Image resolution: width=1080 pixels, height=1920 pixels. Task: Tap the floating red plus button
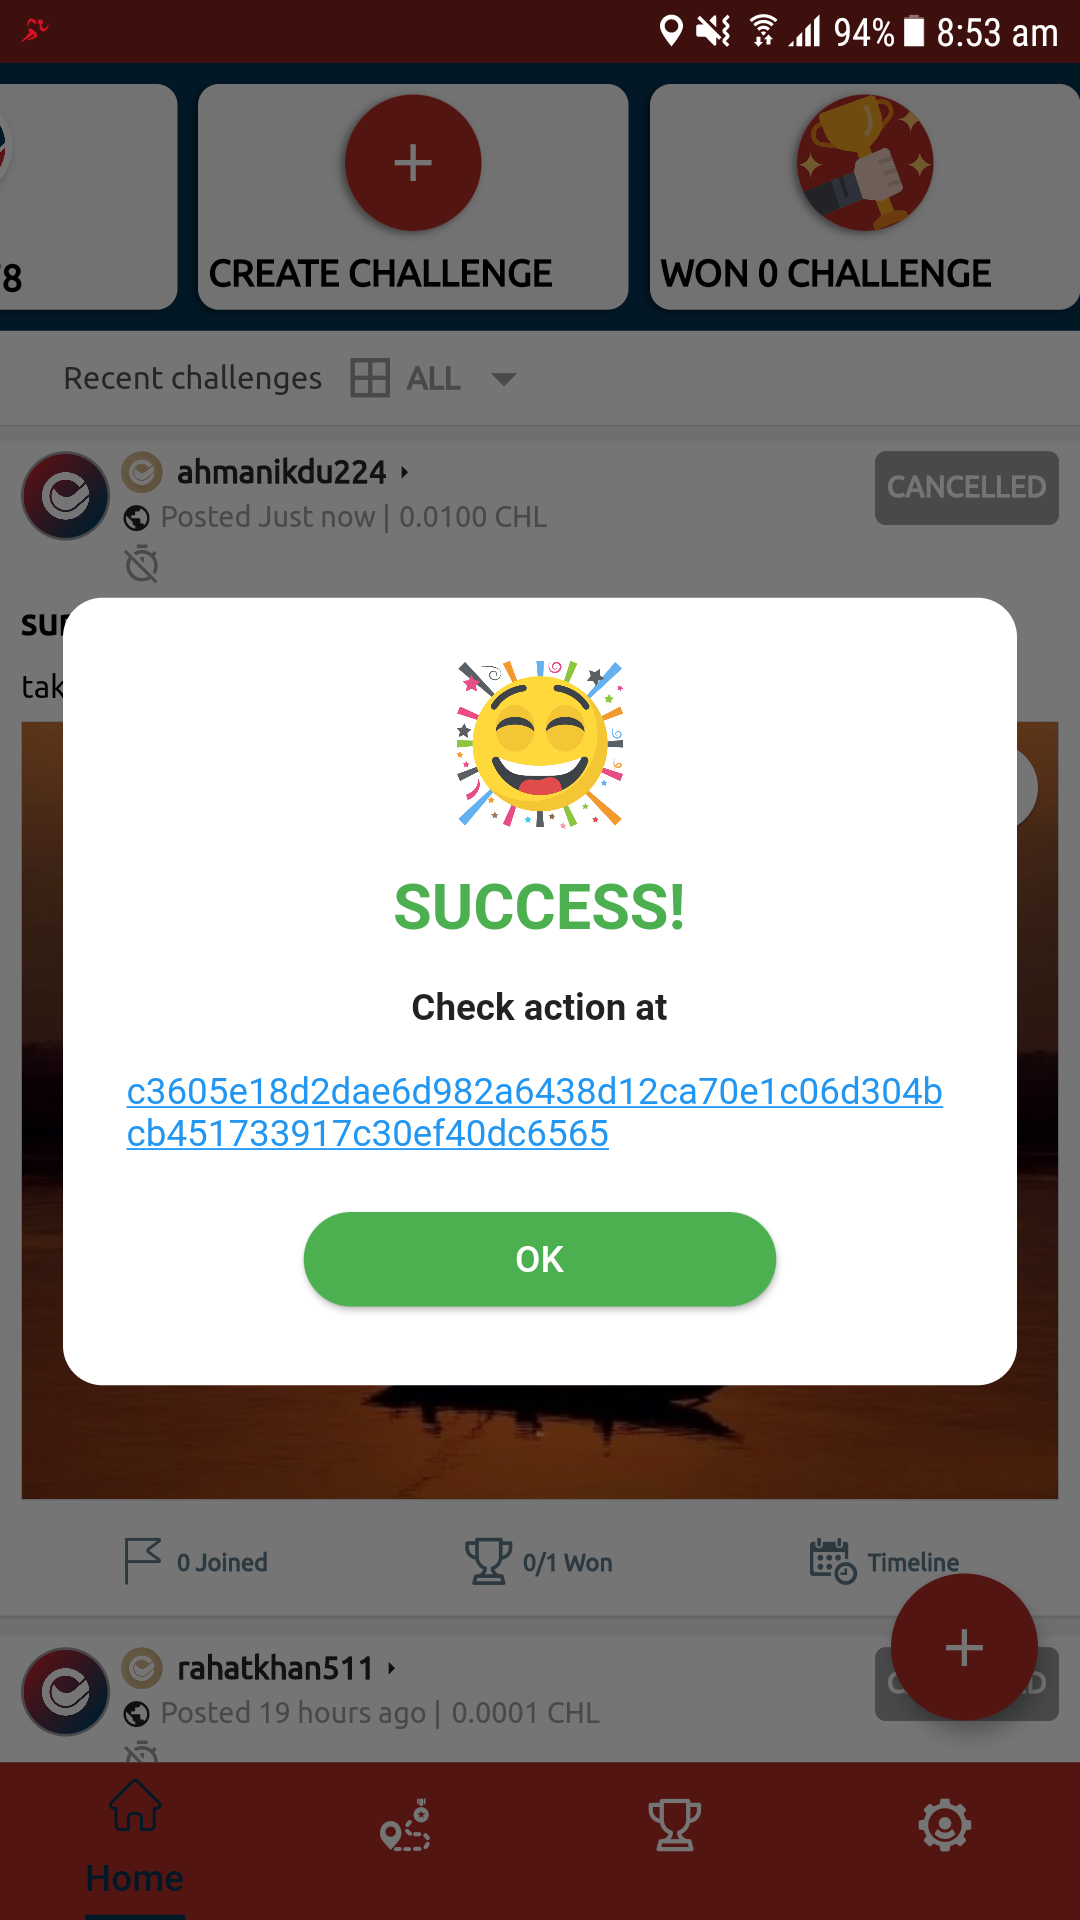[x=964, y=1647]
